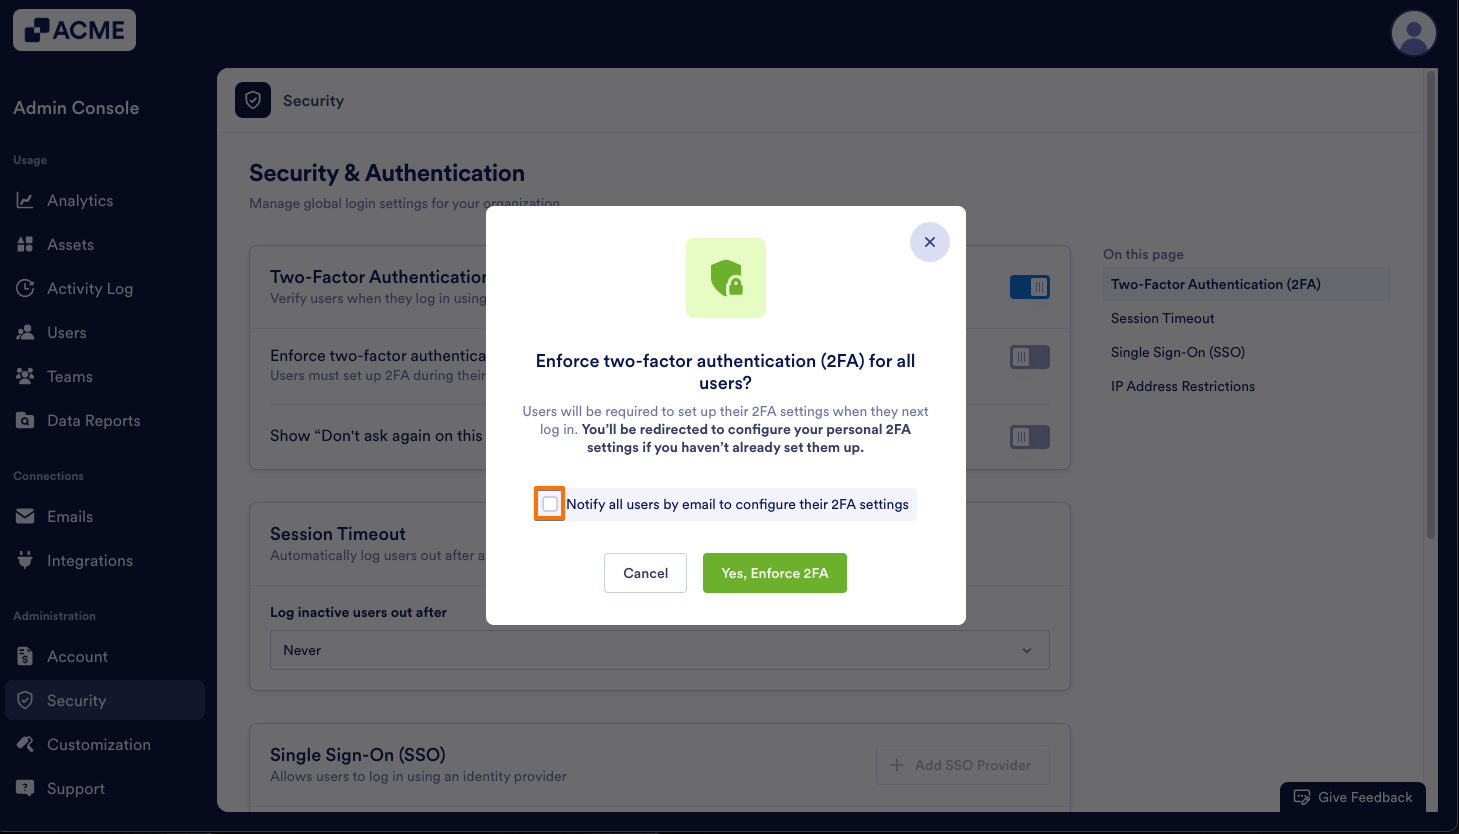The image size is (1459, 834).
Task: Click the Integrations plug icon
Action: [25, 560]
